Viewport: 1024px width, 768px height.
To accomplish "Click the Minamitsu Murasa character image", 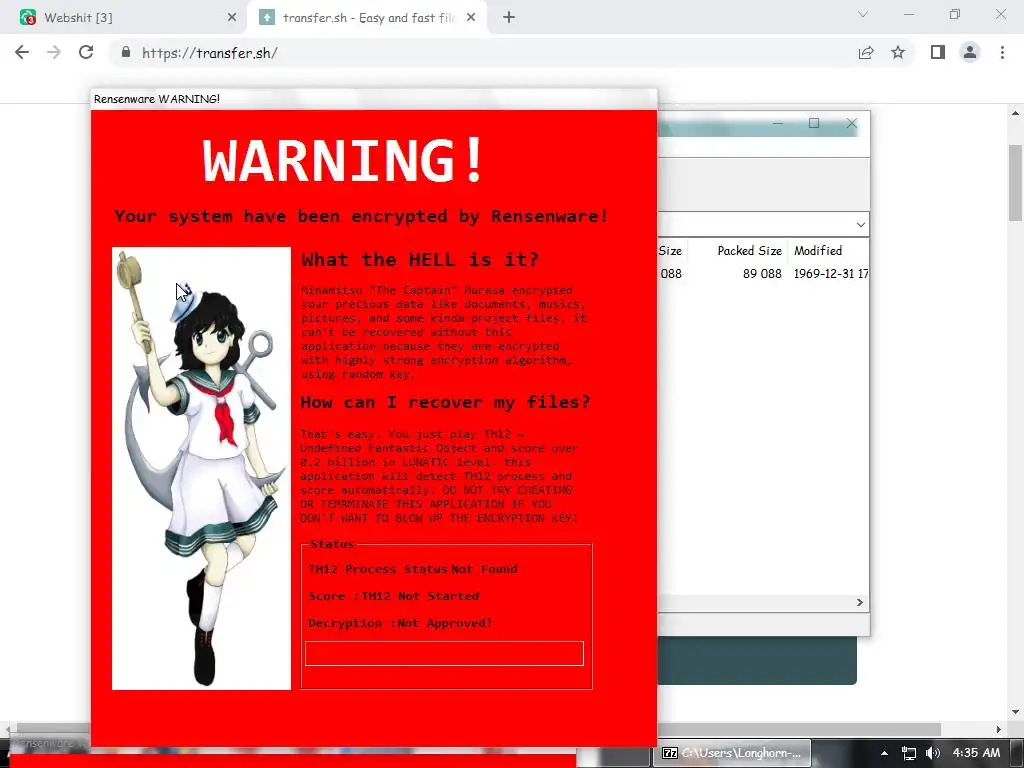I will [201, 468].
